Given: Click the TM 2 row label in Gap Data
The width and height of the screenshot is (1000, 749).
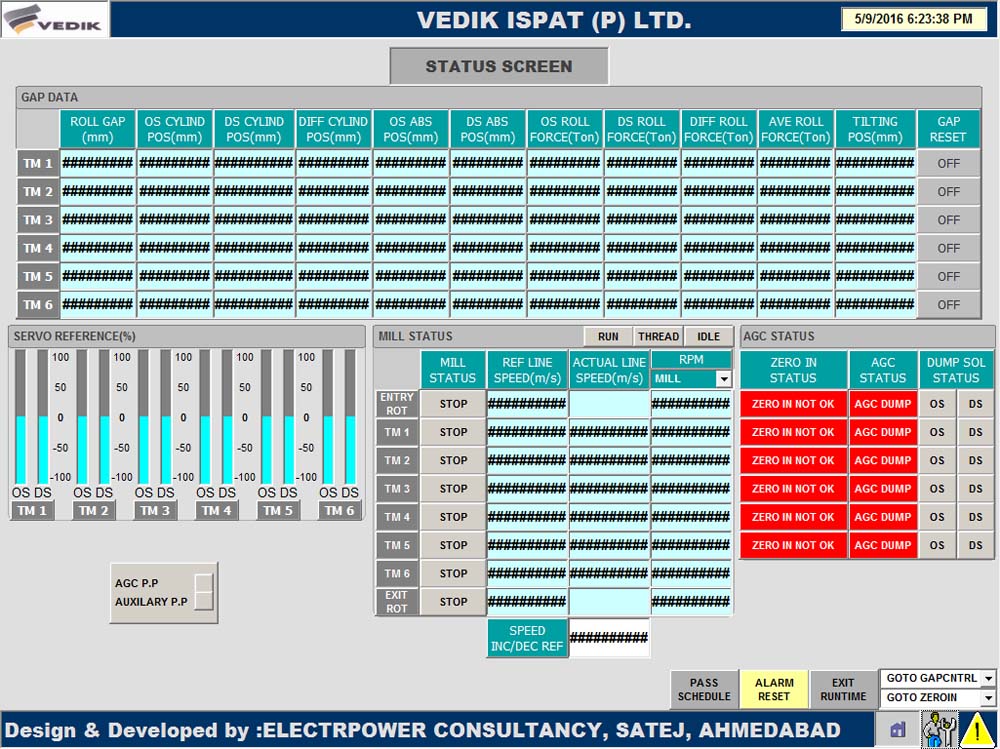Looking at the screenshot, I should pos(38,191).
